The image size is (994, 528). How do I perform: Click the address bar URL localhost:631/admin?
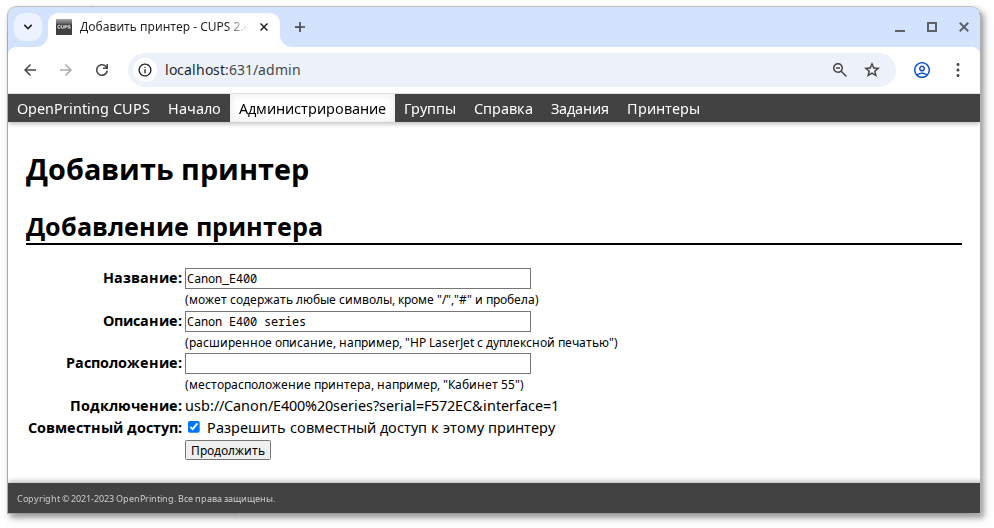(233, 70)
